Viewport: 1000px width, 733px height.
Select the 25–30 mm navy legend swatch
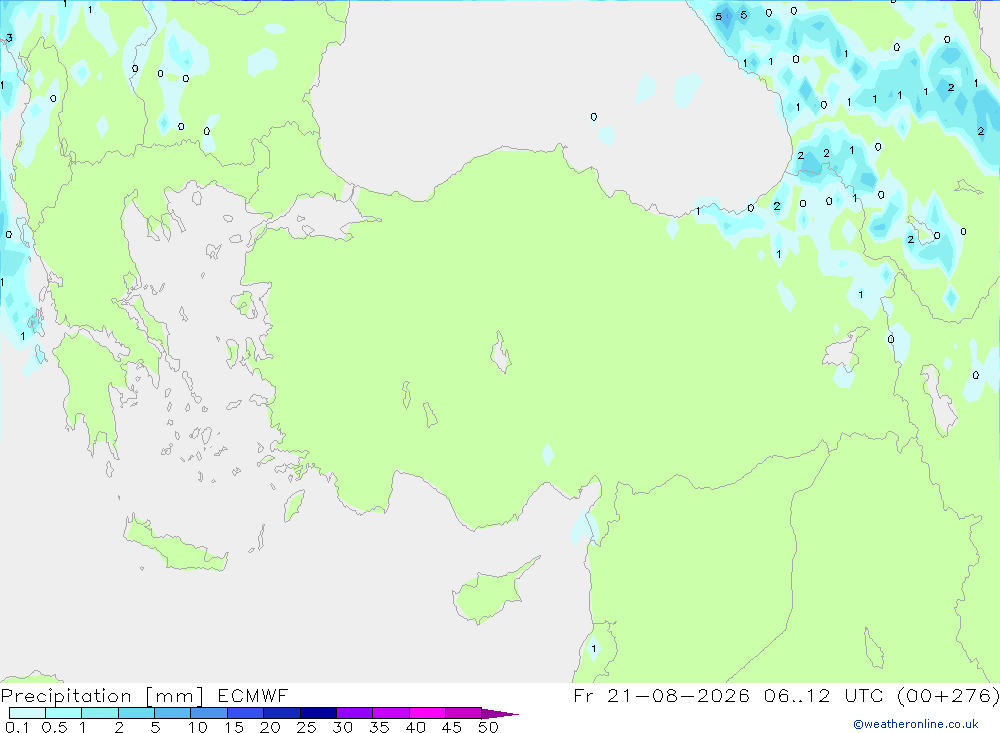coord(318,713)
